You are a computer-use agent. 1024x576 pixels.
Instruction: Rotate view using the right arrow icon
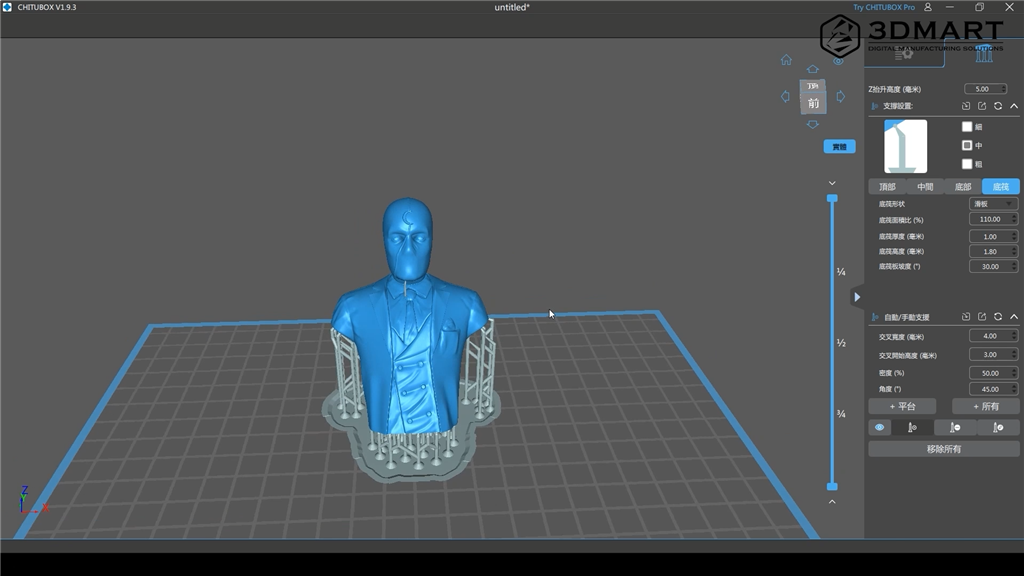click(840, 97)
